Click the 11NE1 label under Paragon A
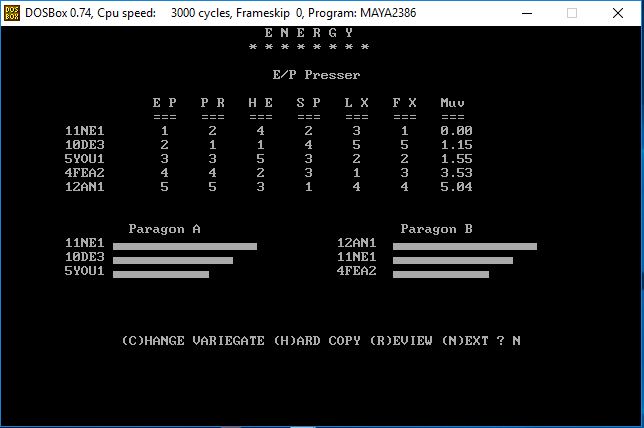Screen dimensions: 644x428 click(x=85, y=243)
